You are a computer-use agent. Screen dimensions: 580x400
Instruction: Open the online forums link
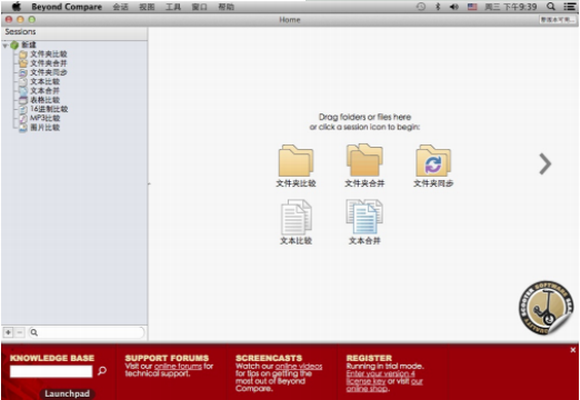click(x=178, y=366)
